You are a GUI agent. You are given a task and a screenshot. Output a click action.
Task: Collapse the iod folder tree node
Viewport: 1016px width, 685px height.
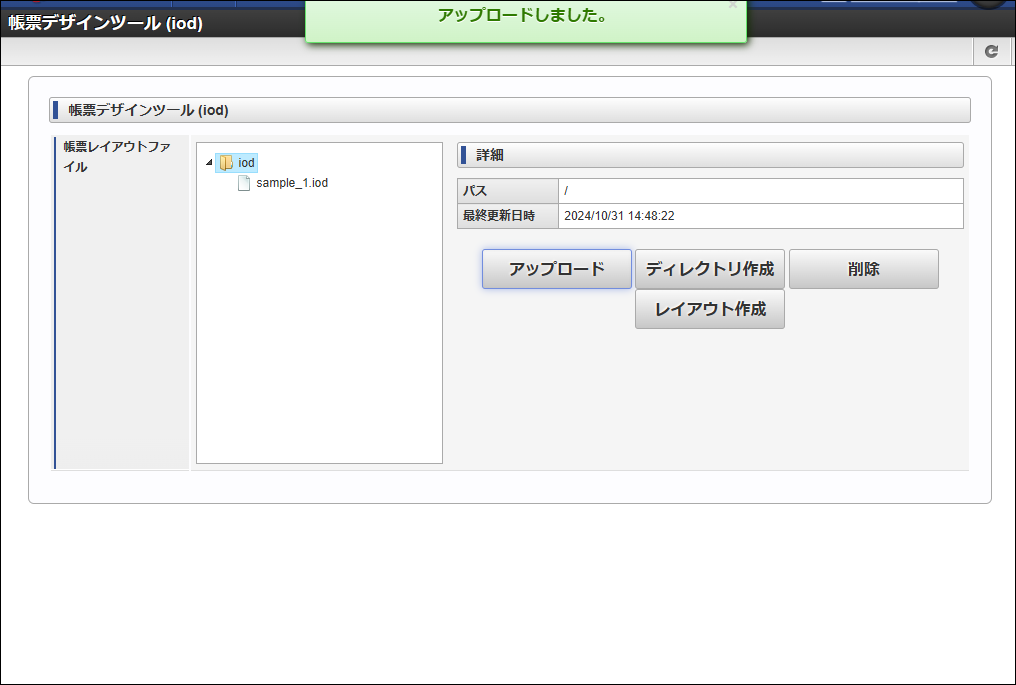(x=209, y=162)
